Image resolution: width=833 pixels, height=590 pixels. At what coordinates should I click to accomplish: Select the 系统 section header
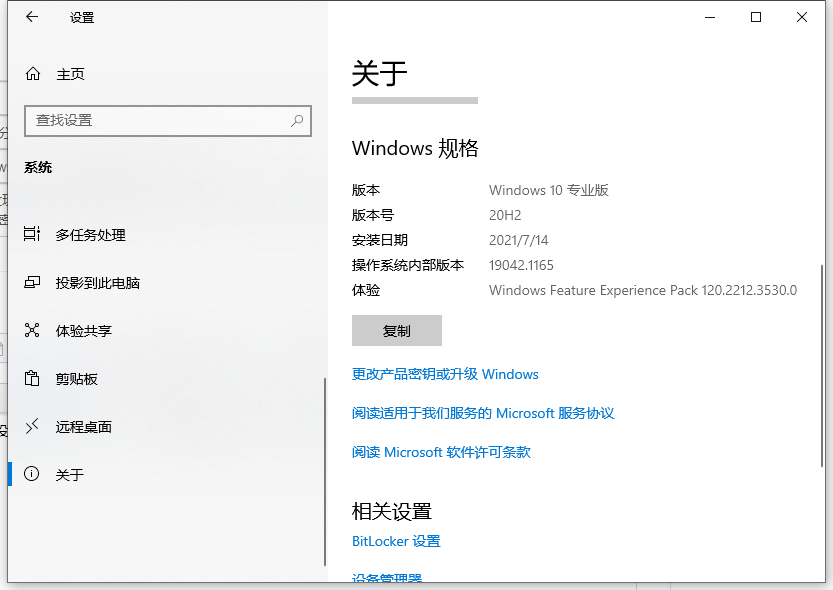click(38, 167)
